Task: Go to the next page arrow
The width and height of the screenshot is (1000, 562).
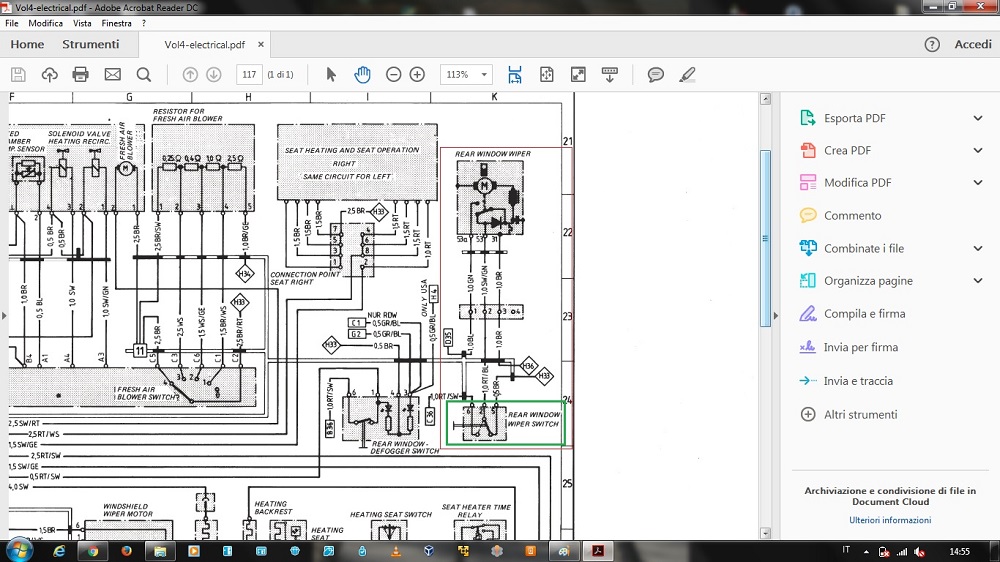Action: click(x=214, y=75)
